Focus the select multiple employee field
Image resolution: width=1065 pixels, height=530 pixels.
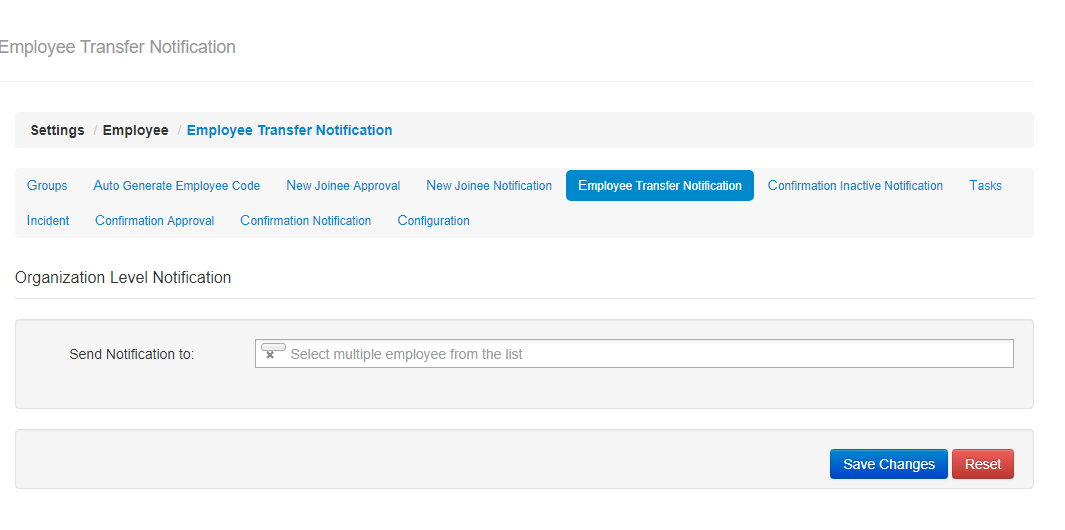point(640,354)
